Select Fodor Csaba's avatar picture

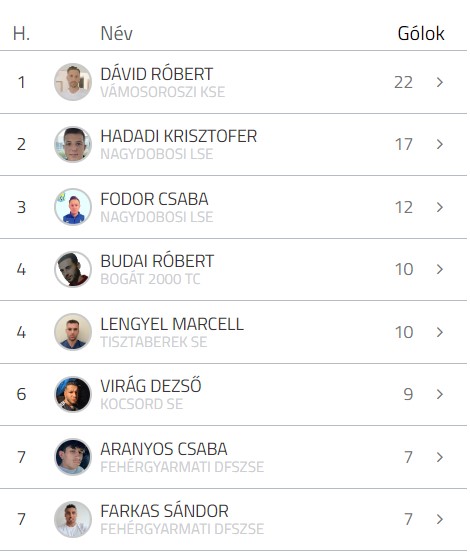pos(73,207)
